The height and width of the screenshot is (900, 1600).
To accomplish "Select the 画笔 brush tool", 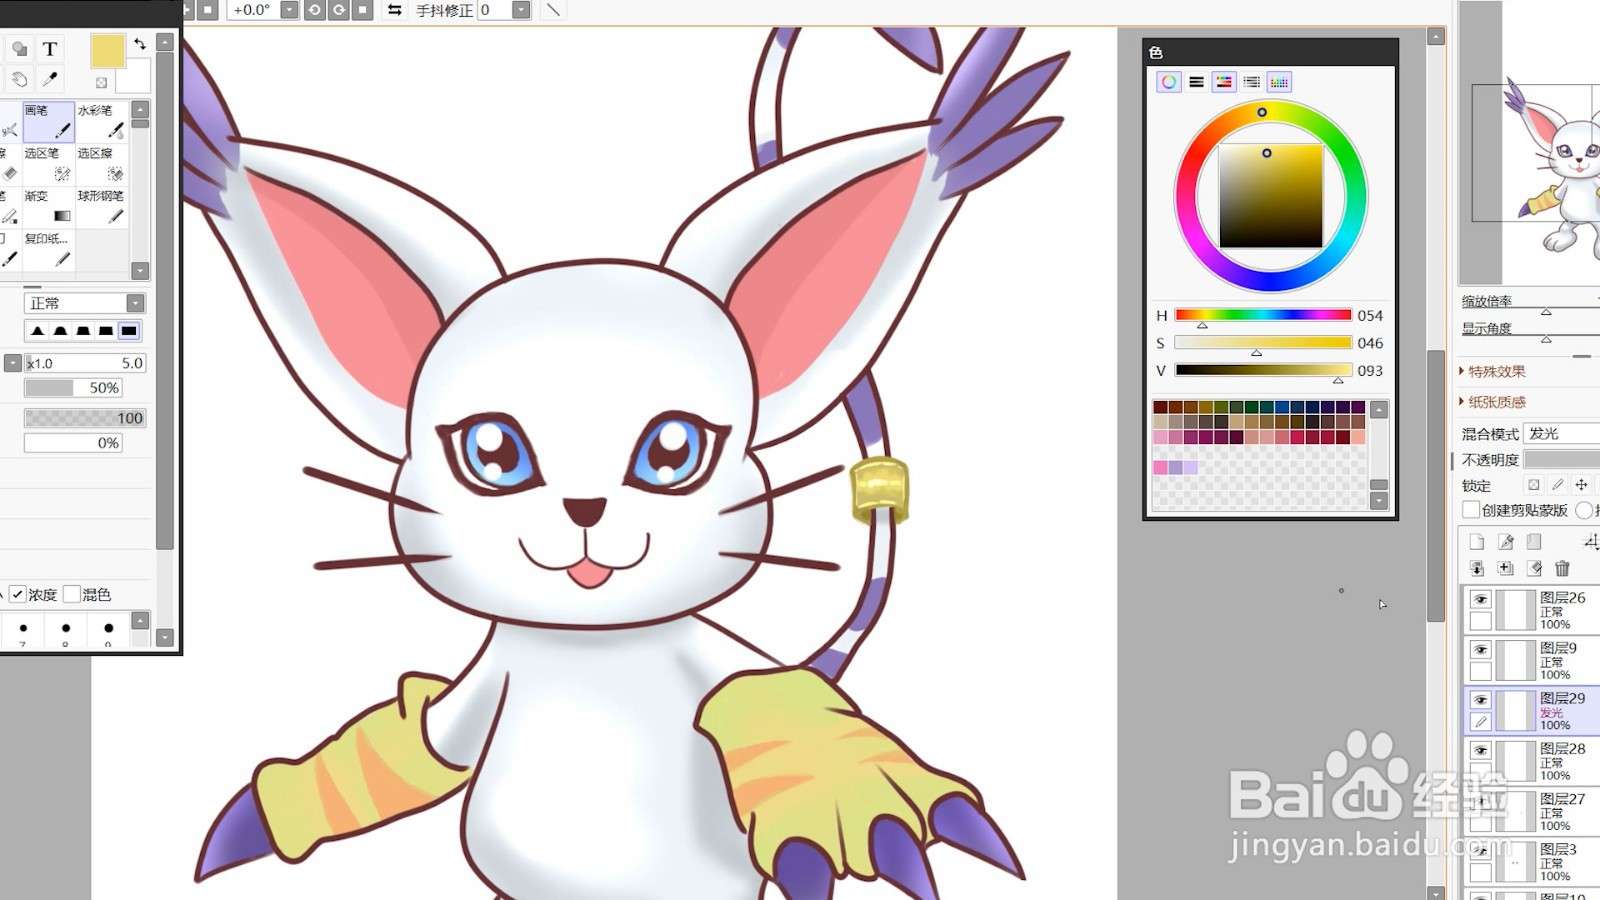I will click(49, 121).
